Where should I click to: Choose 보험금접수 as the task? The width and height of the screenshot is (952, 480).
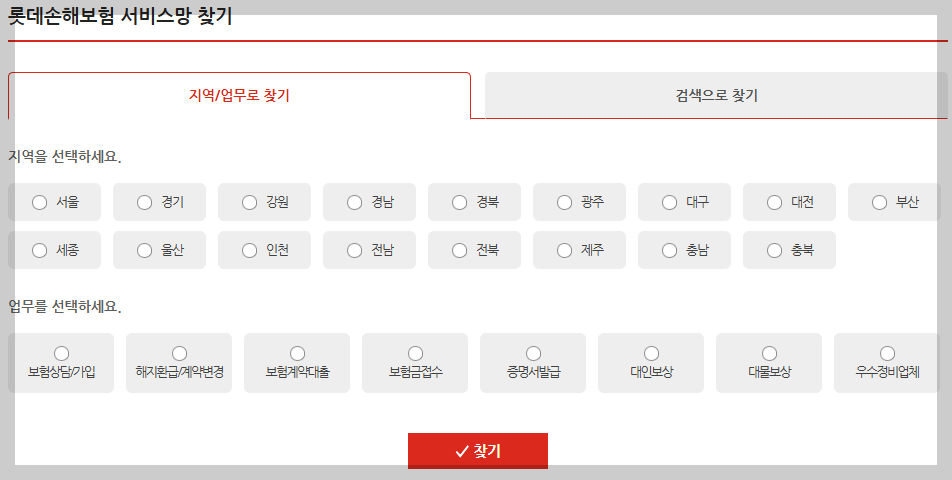415,353
